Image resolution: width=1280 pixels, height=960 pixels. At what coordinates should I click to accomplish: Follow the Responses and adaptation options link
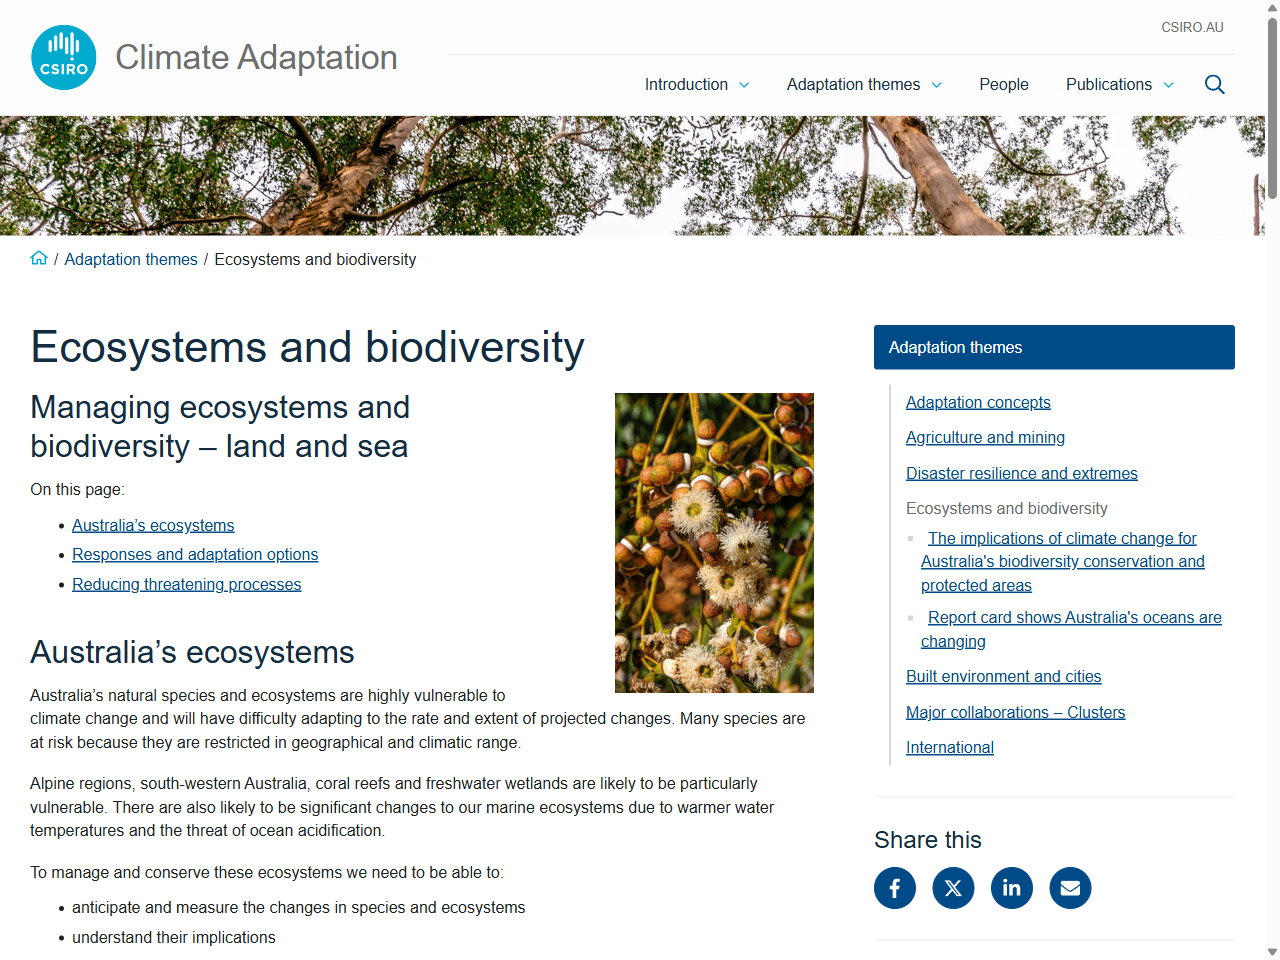click(195, 554)
